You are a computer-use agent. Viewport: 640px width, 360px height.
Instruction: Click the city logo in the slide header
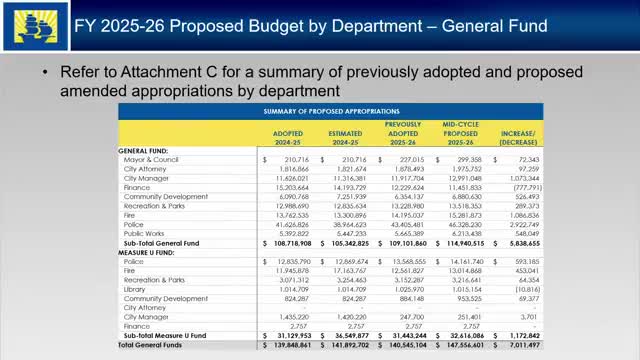(x=36, y=26)
